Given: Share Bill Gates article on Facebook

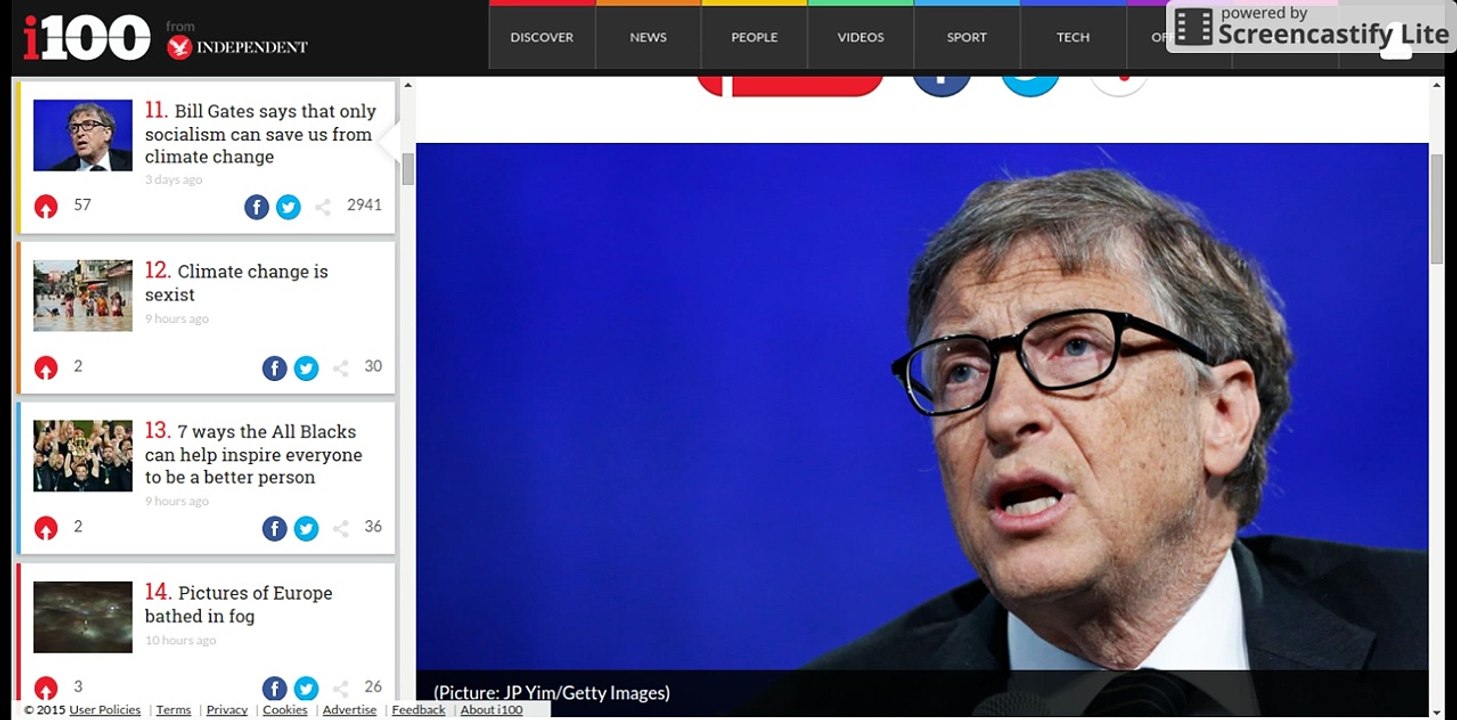Looking at the screenshot, I should pyautogui.click(x=257, y=207).
